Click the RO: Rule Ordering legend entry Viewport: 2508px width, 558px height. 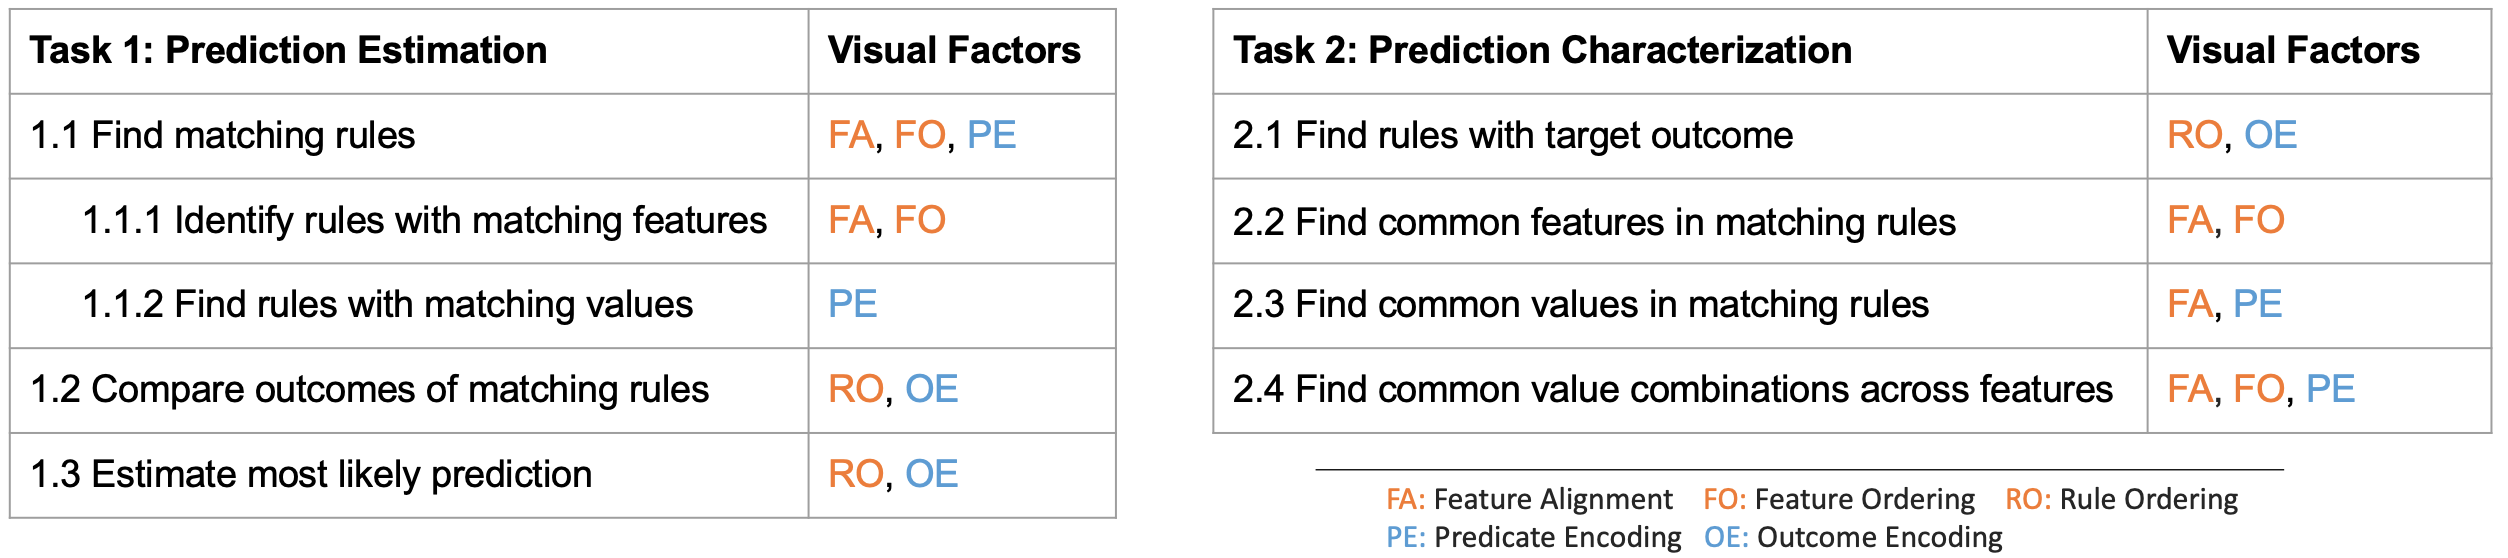[x=2122, y=499]
